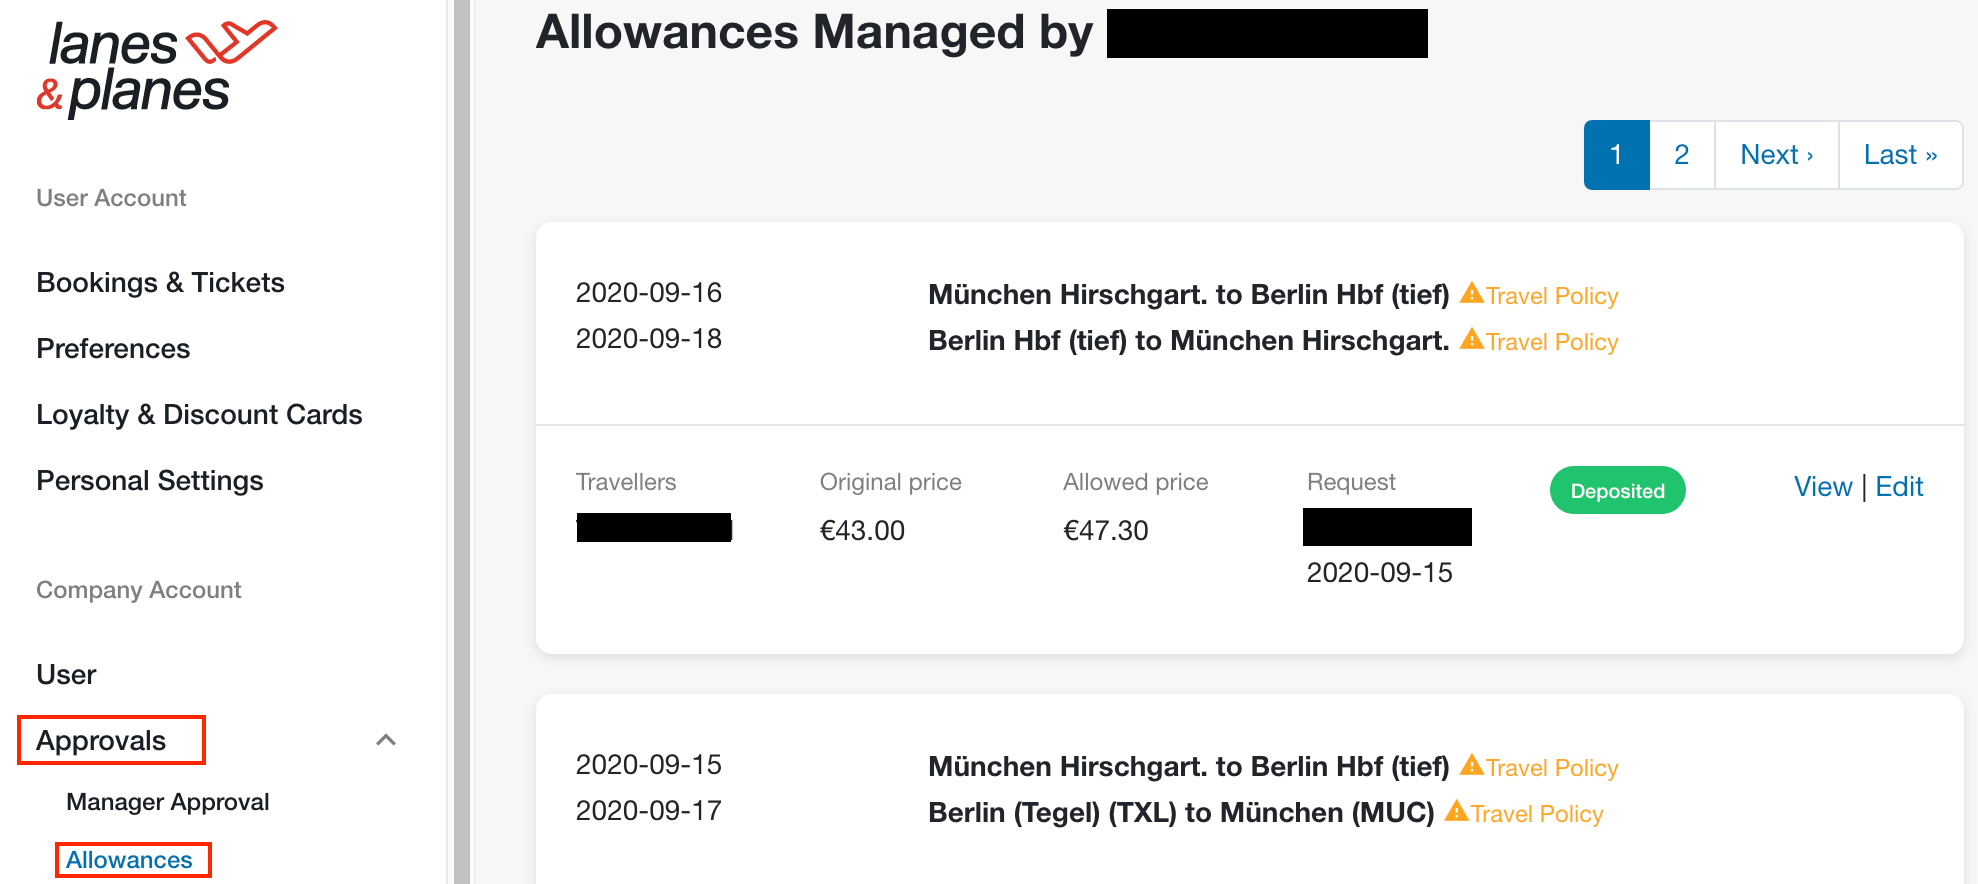The image size is (1978, 884).
Task: Click warning icon for first Munich to Berlin trip
Action: point(1471,293)
